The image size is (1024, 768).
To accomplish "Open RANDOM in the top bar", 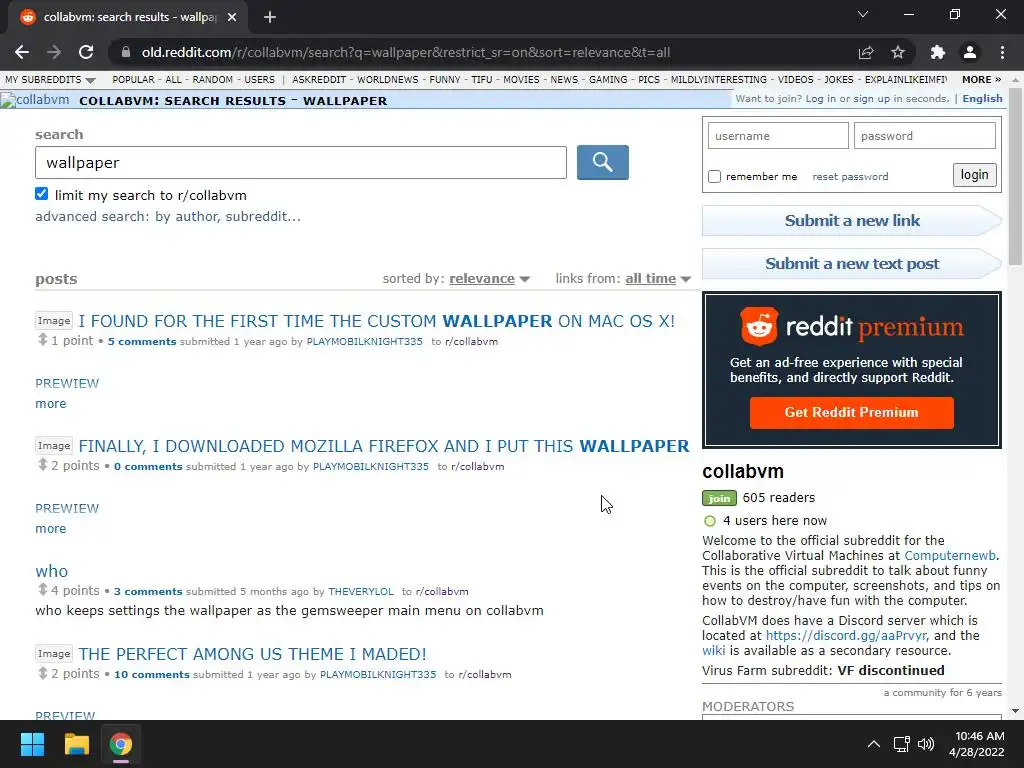I will [x=212, y=80].
